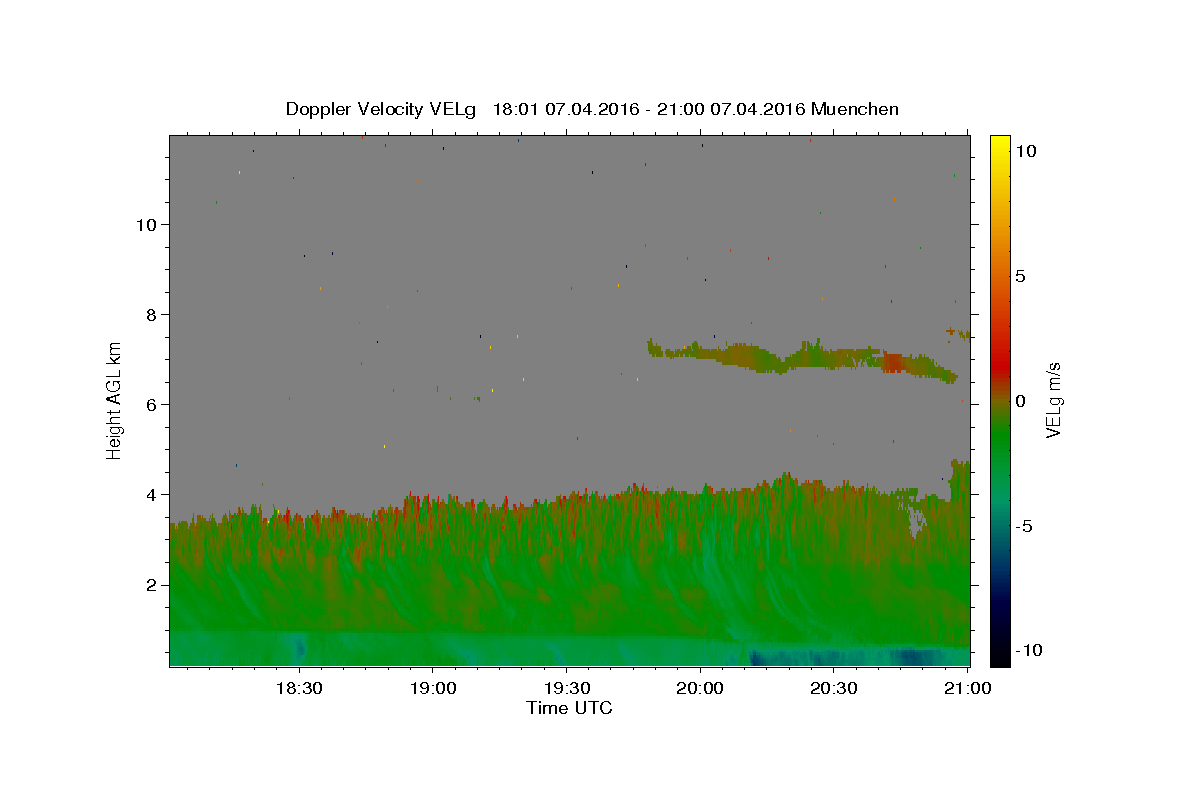Click the '19:00' time axis label
Screen dimensions: 1200x800
coord(432,689)
